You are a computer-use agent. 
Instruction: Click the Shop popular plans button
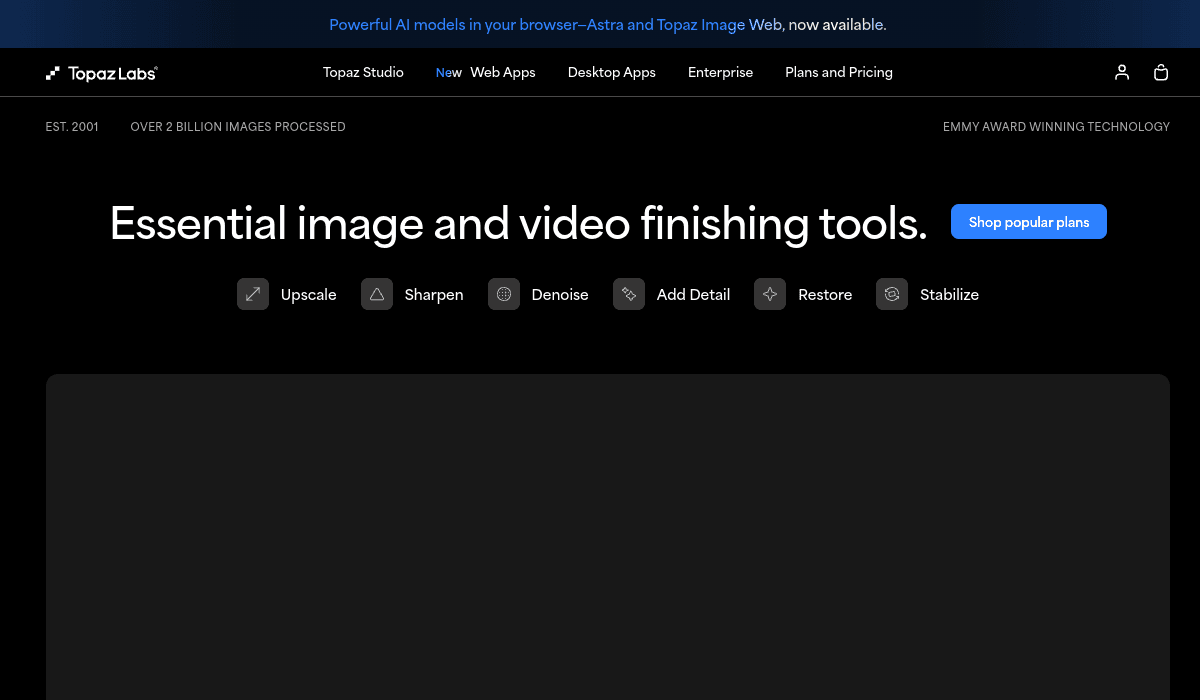tap(1029, 222)
